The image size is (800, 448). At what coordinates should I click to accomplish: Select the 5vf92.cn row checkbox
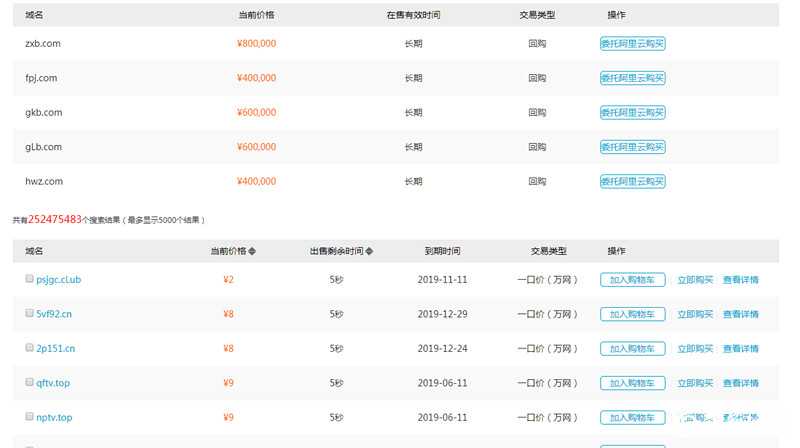tap(29, 314)
